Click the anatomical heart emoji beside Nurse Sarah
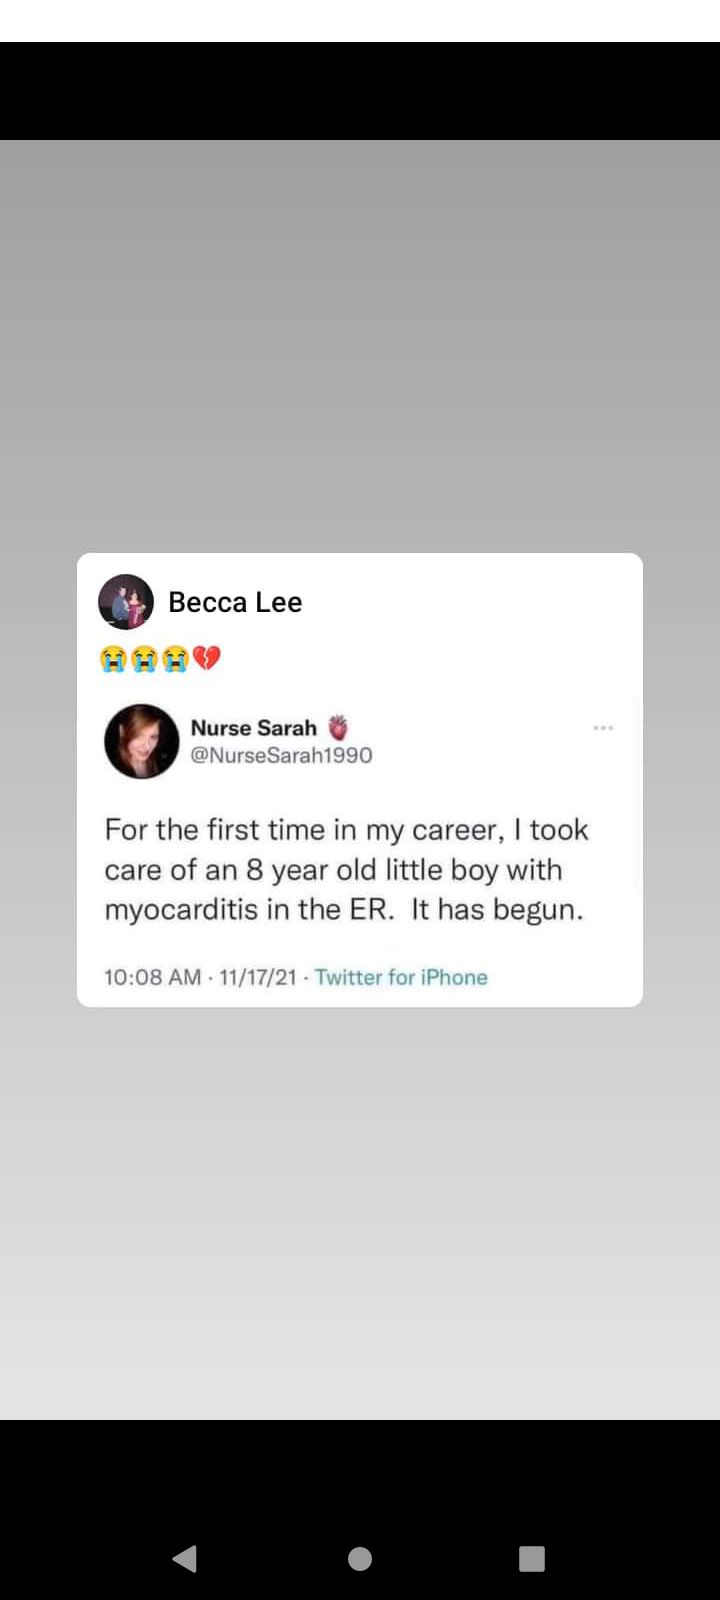Image resolution: width=720 pixels, height=1600 pixels. point(339,727)
